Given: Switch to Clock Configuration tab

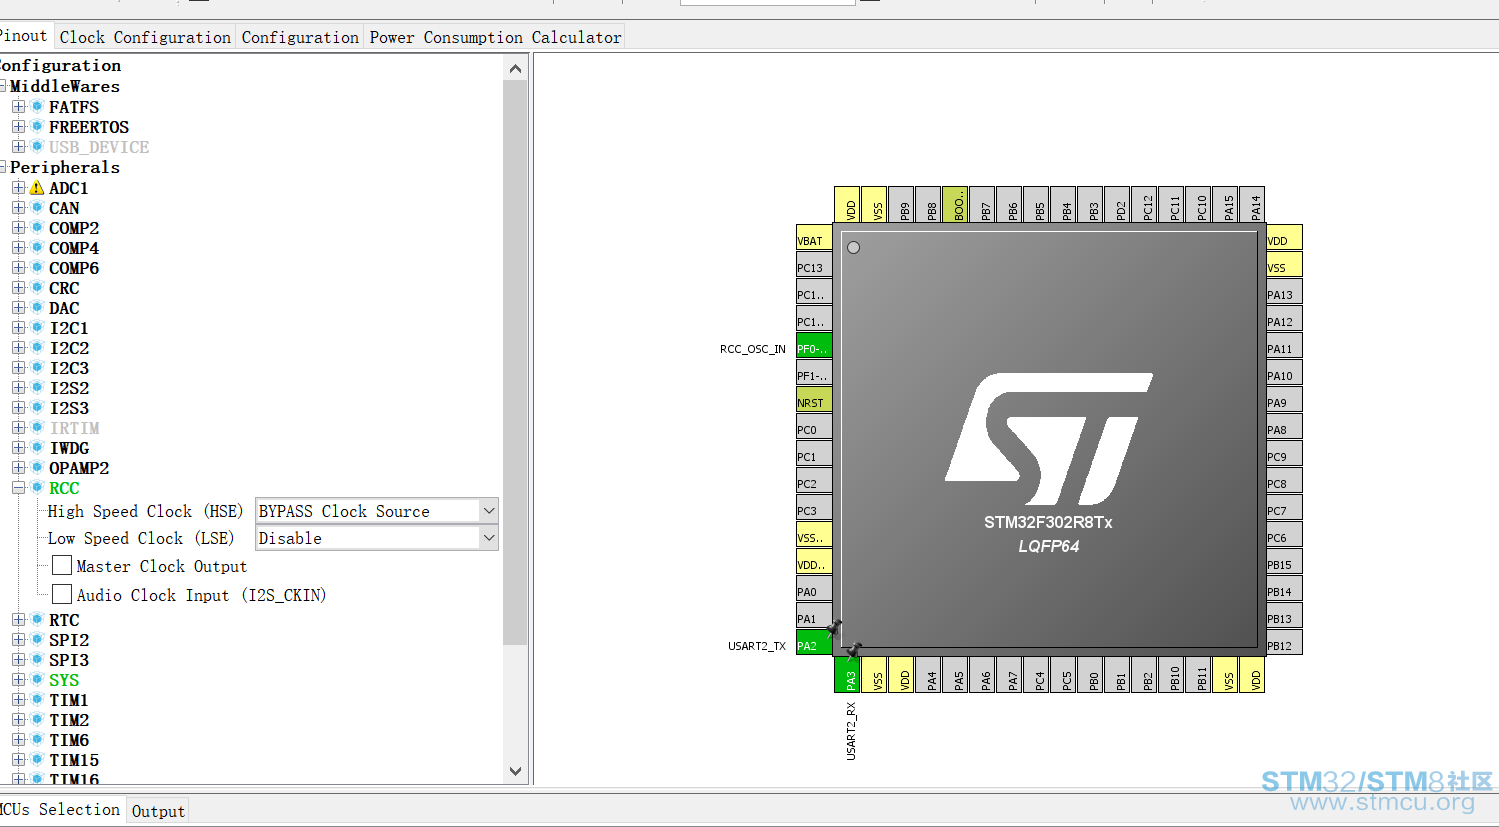Looking at the screenshot, I should (145, 37).
